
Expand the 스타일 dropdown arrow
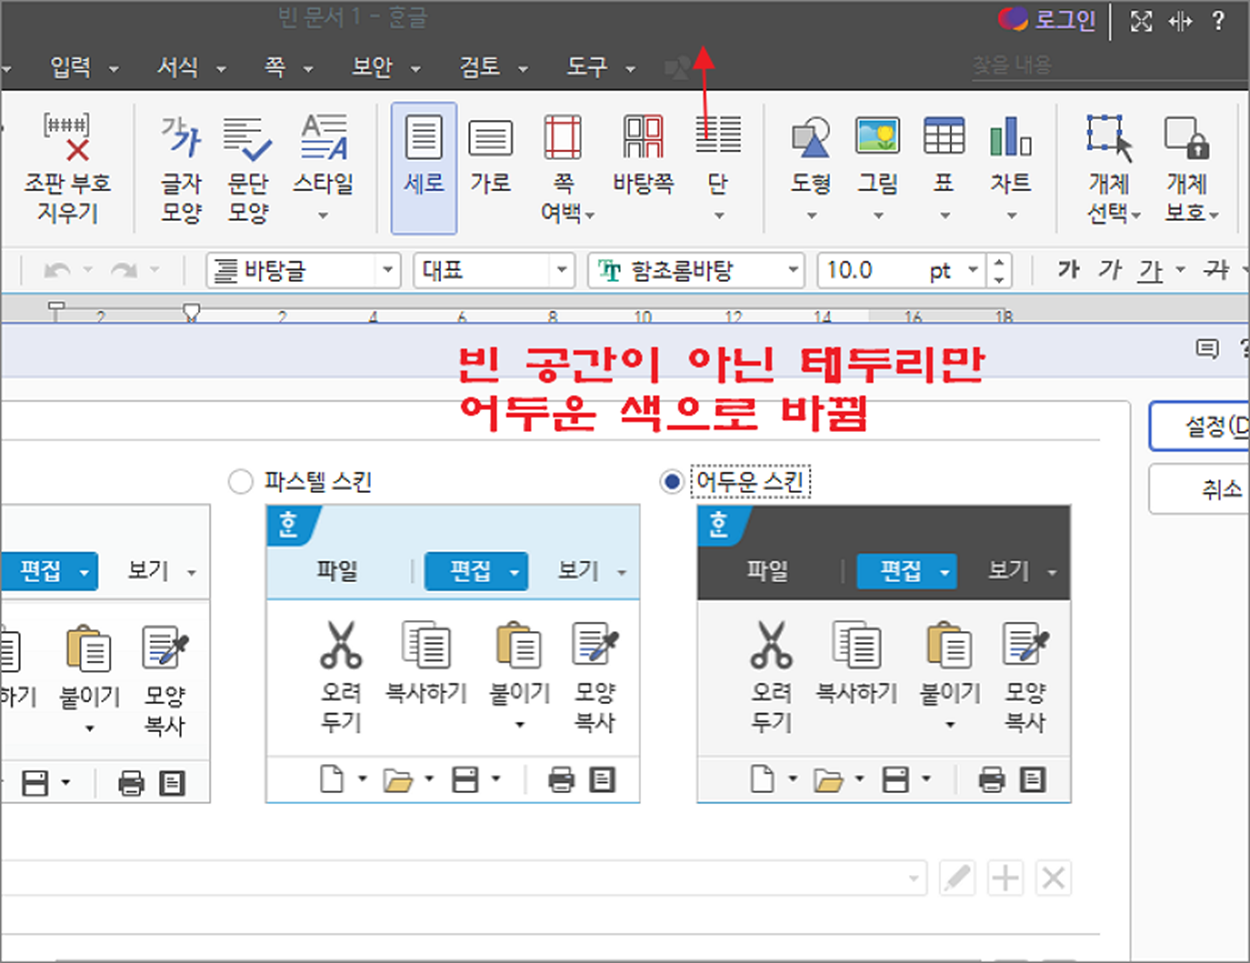[x=323, y=215]
